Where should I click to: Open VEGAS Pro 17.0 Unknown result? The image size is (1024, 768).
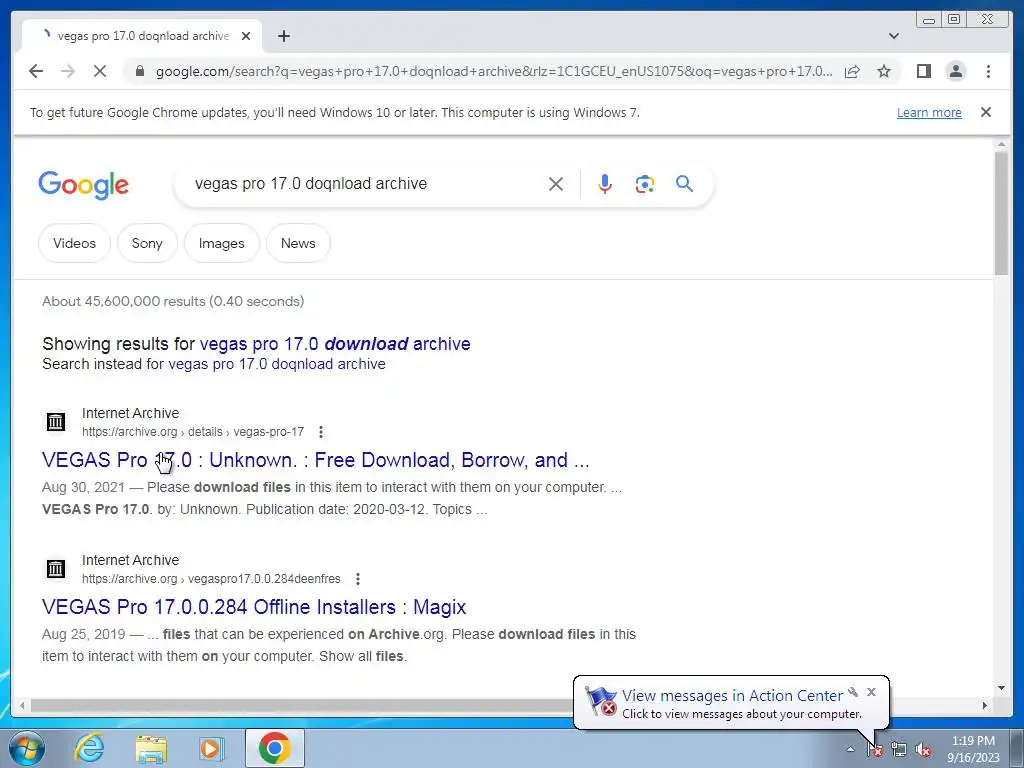tap(315, 460)
